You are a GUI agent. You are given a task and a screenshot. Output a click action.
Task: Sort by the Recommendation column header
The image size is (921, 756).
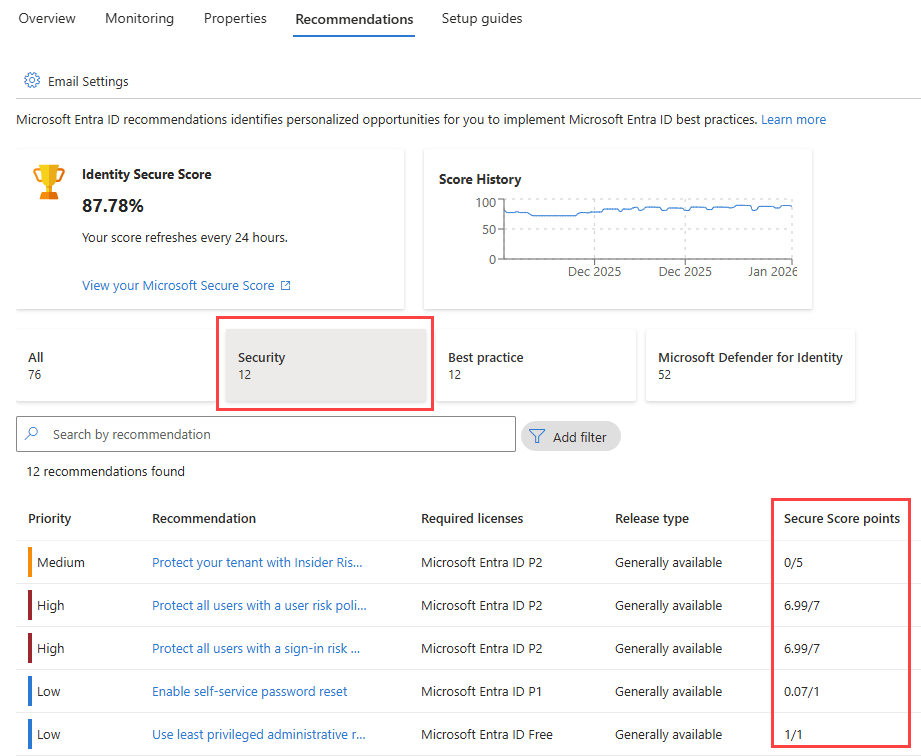pyautogui.click(x=204, y=519)
